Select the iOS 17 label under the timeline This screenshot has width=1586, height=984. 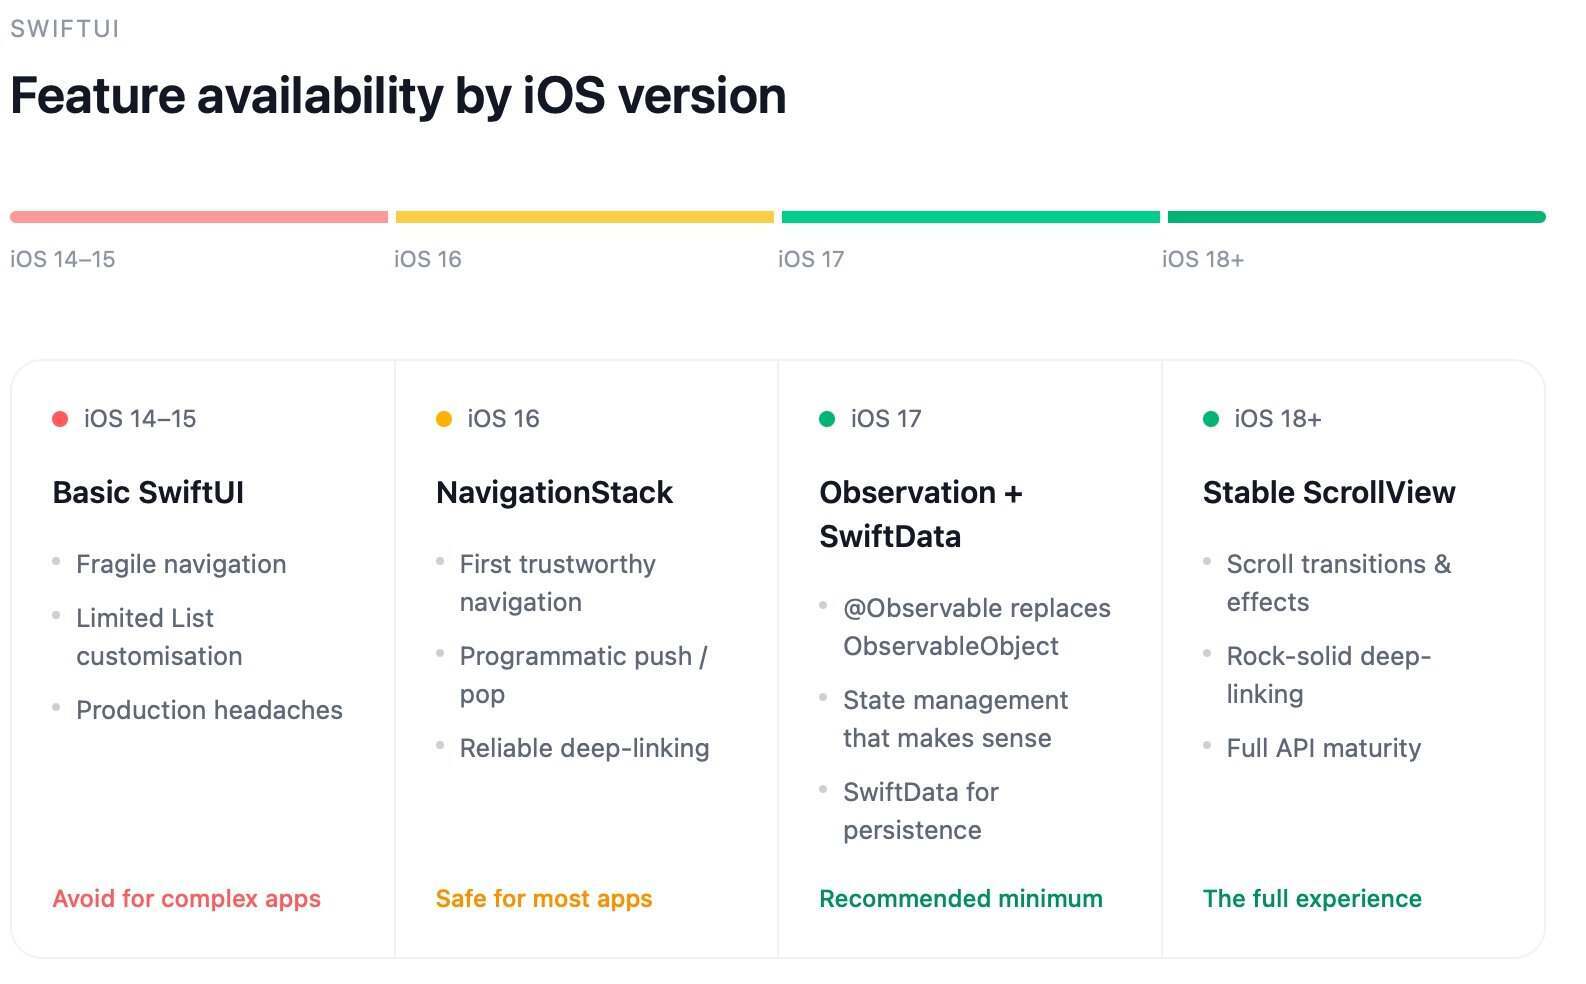click(x=811, y=260)
